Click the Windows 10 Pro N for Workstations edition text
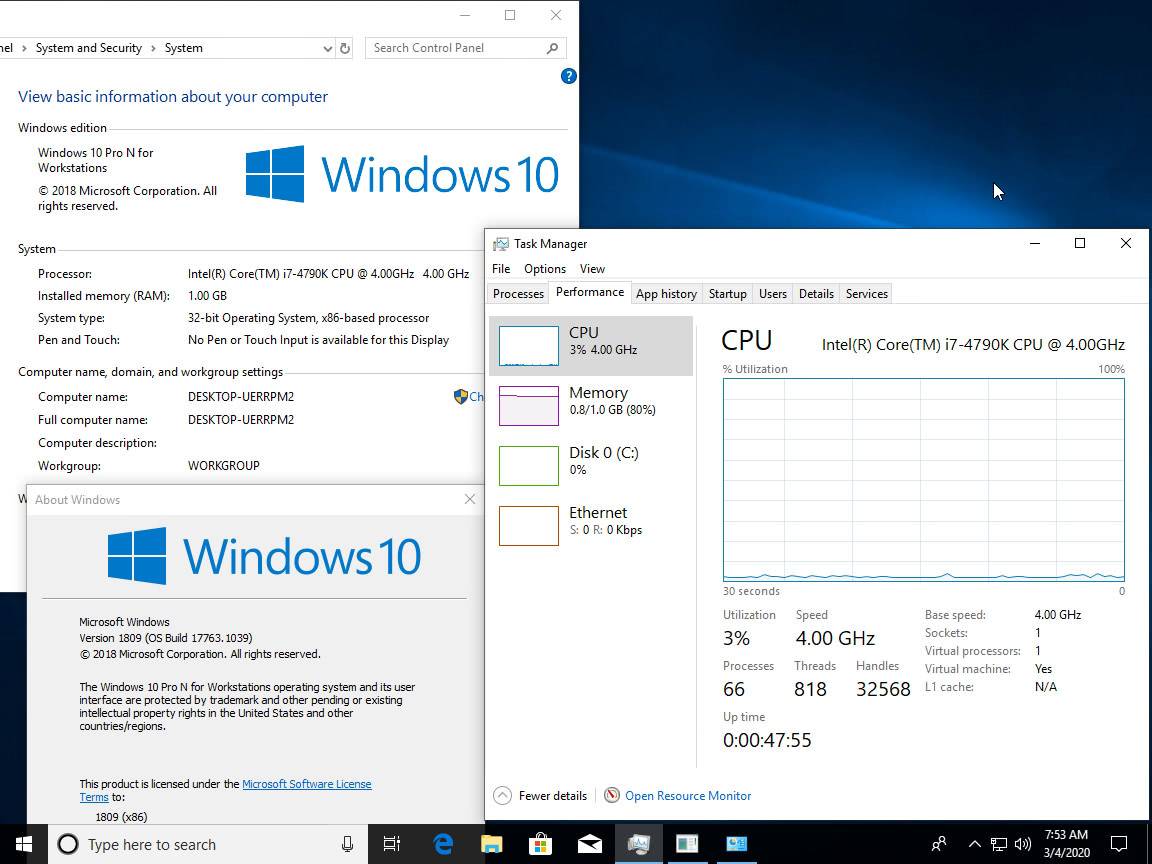 (96, 160)
